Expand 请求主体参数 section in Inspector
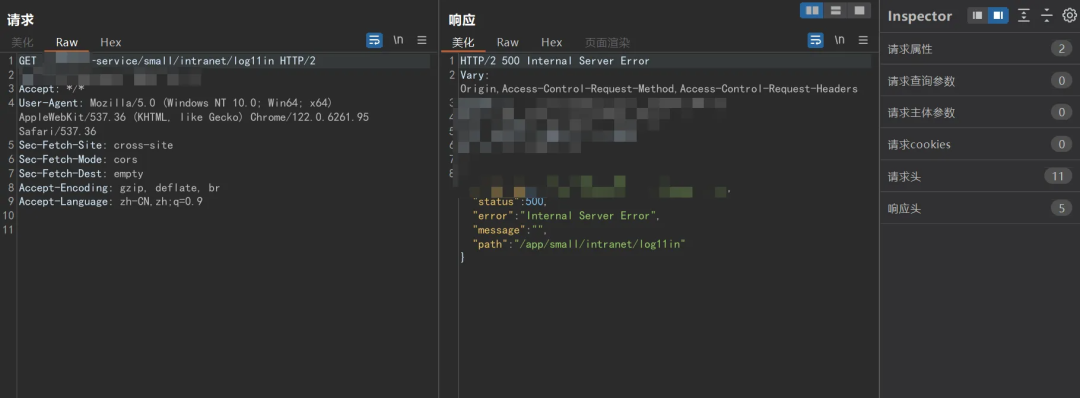Image resolution: width=1080 pixels, height=398 pixels. coord(980,112)
